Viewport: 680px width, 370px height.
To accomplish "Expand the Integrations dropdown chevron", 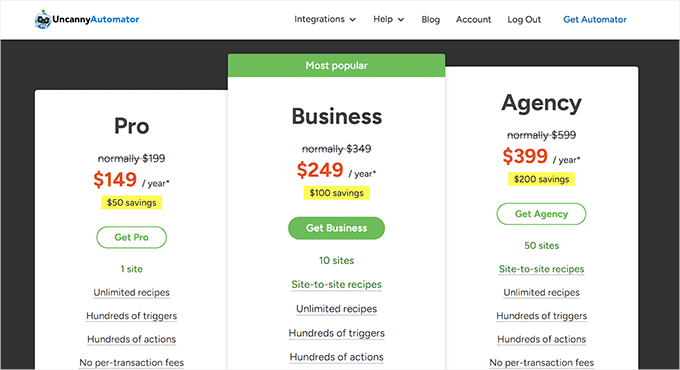I will pos(353,20).
